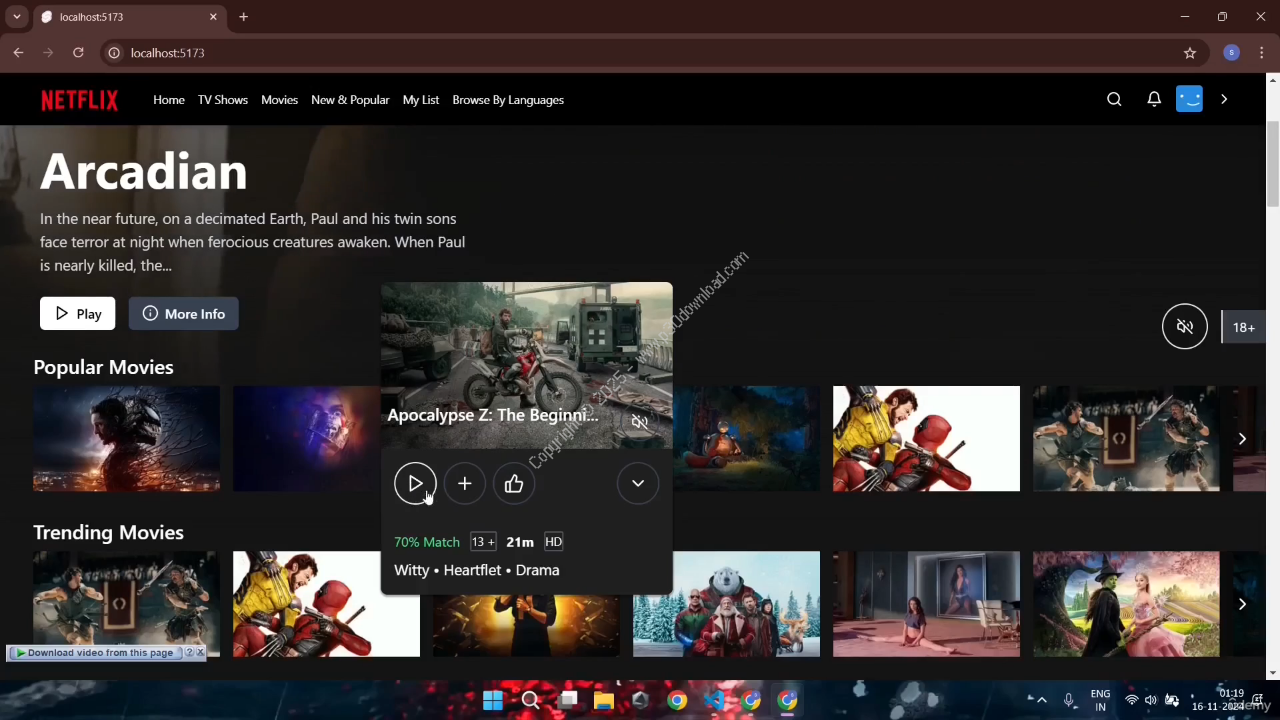The image size is (1280, 720).
Task: Open the Chrome profile avatar
Action: [1231, 53]
